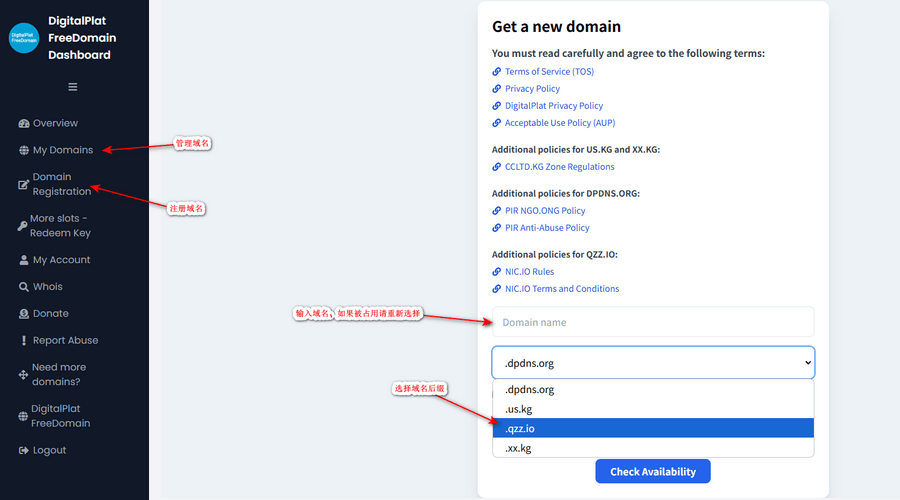900x500 pixels.
Task: Click the Overview dashboard icon
Action: click(24, 123)
